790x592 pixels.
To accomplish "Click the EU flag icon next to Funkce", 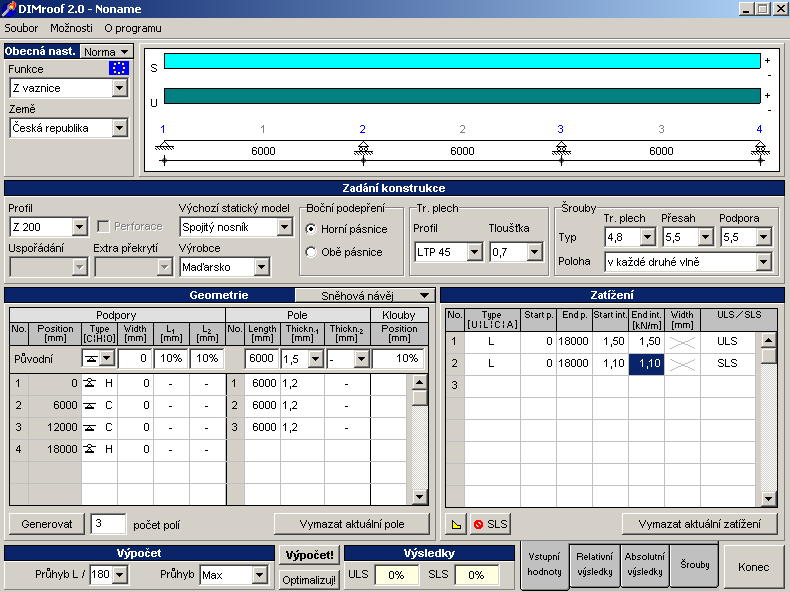I will (119, 68).
